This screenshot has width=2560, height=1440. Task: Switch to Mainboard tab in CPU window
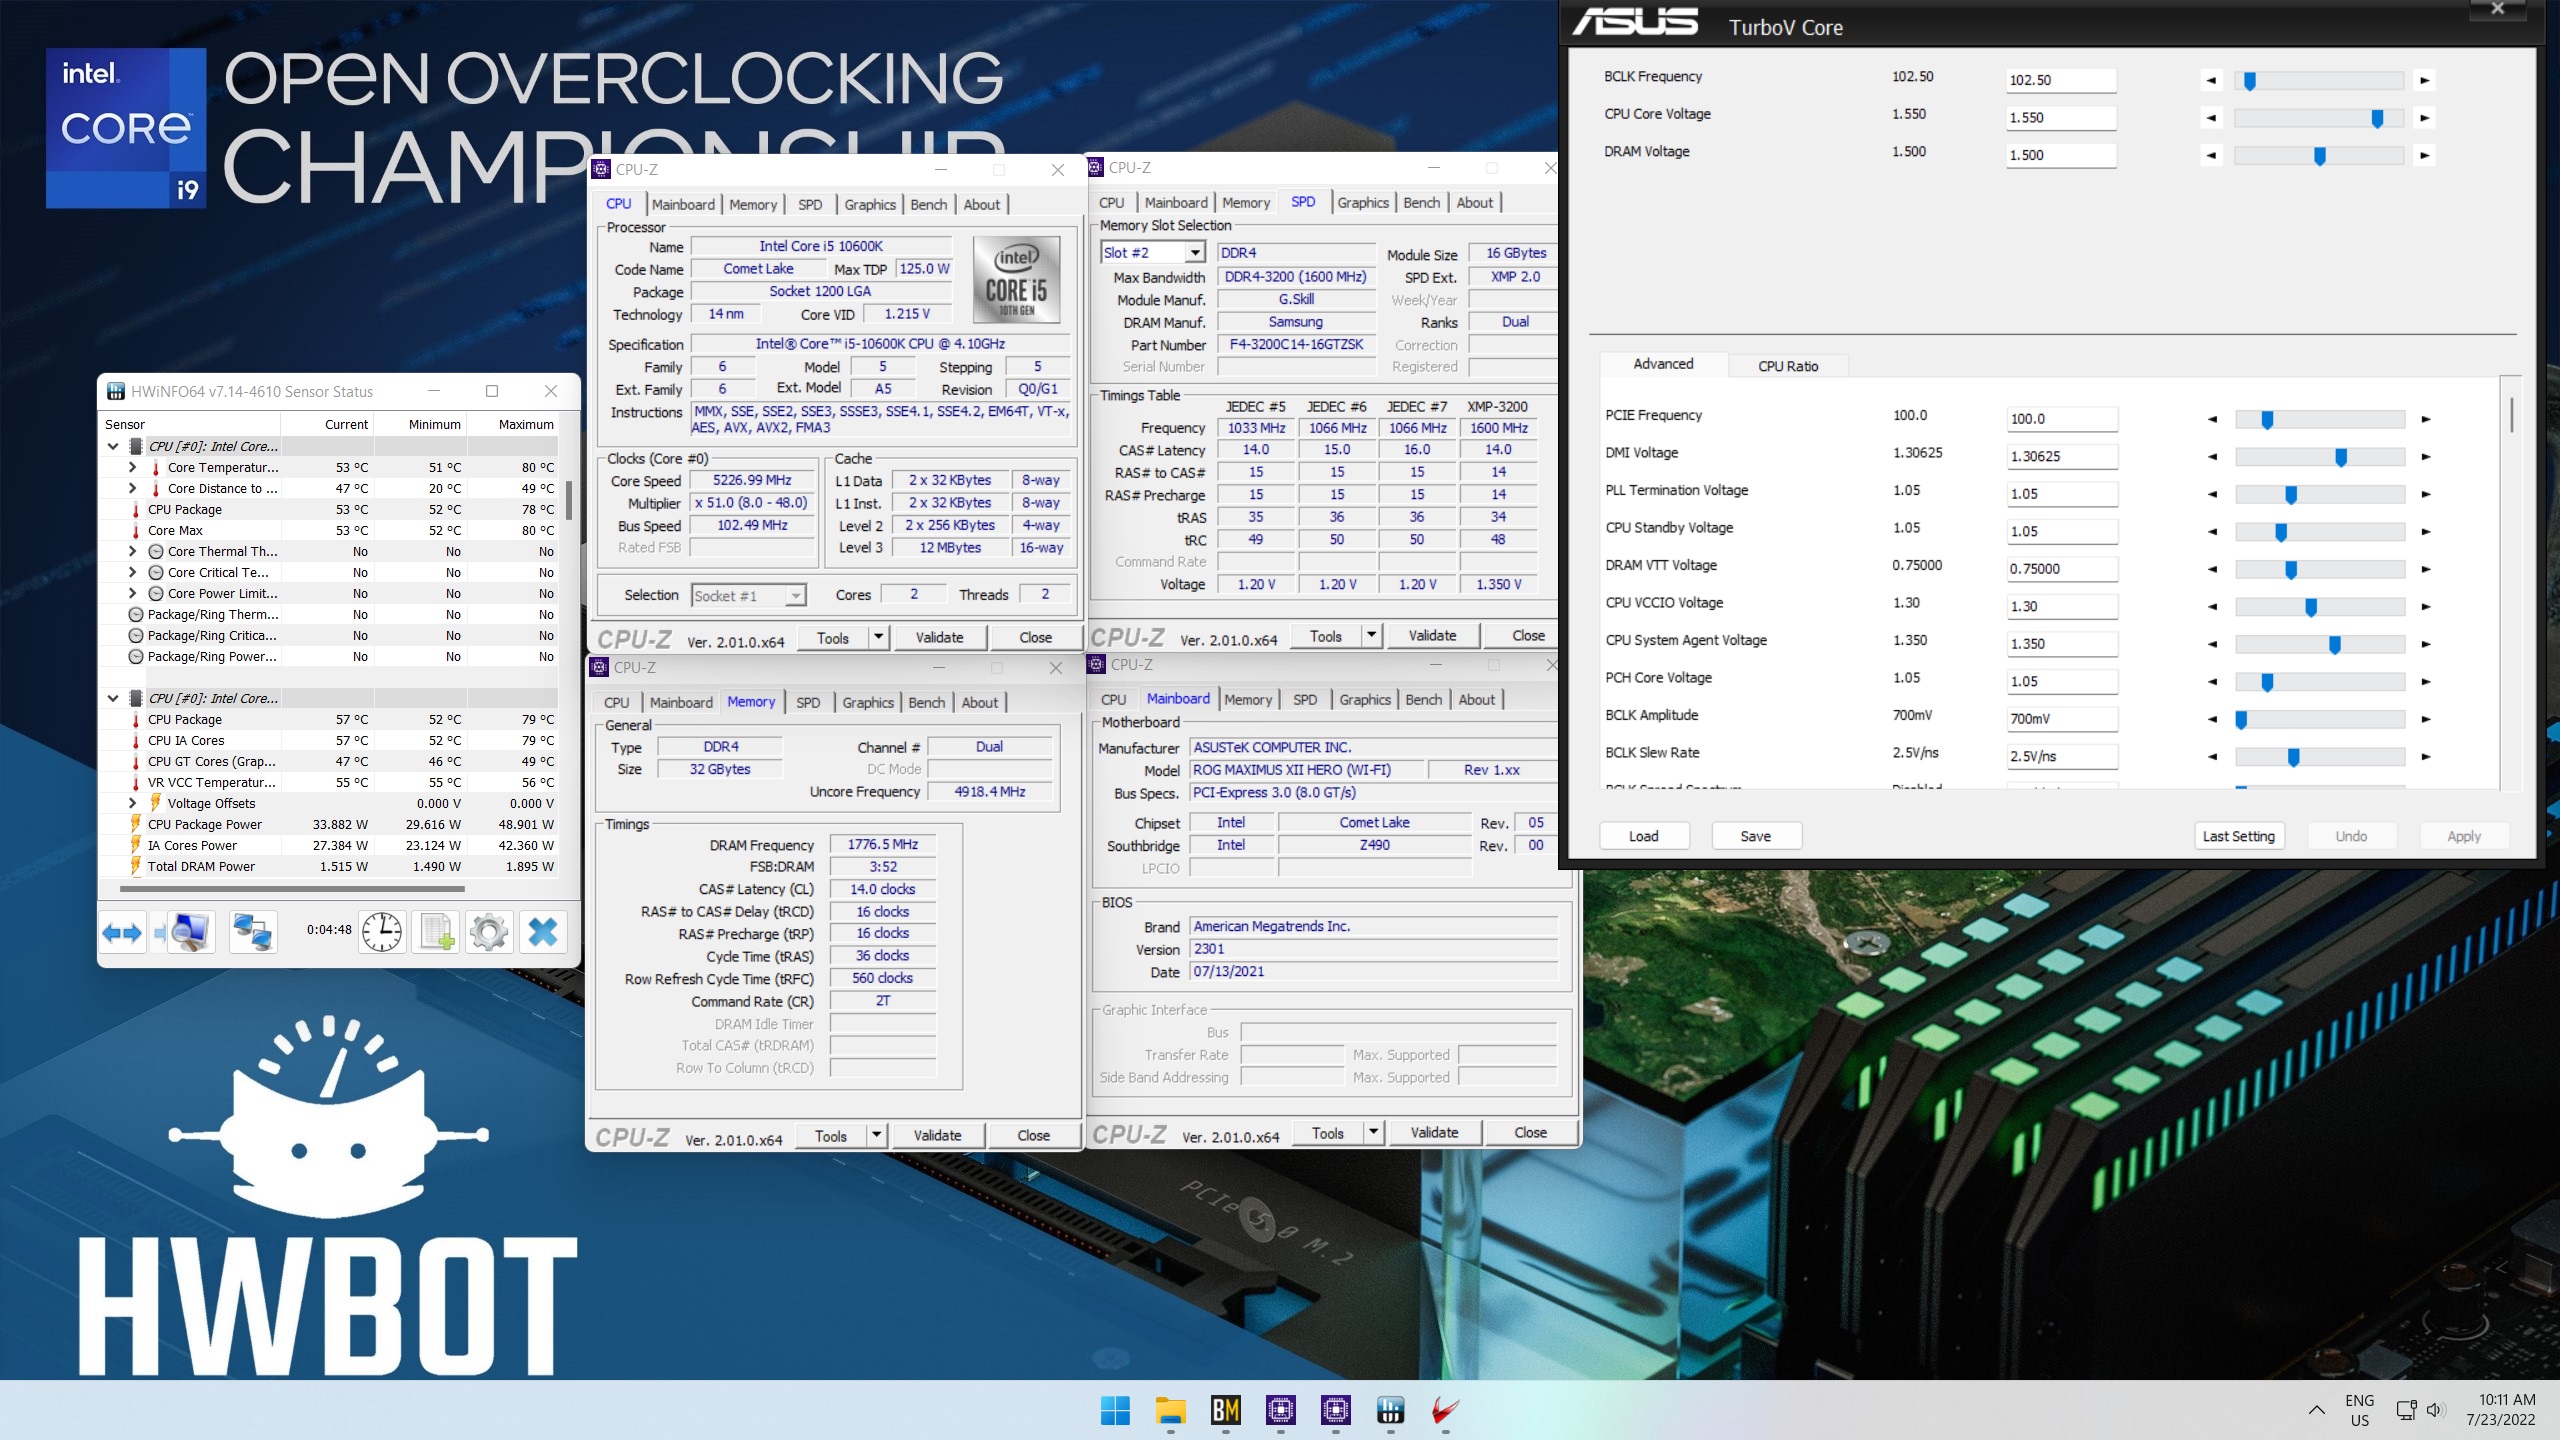coord(683,204)
